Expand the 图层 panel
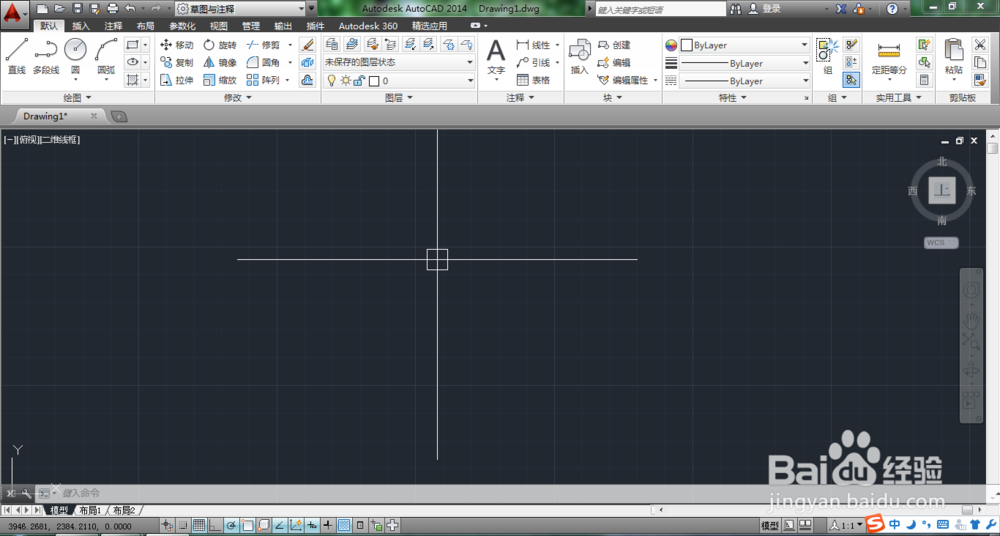The height and width of the screenshot is (536, 1000). click(399, 98)
